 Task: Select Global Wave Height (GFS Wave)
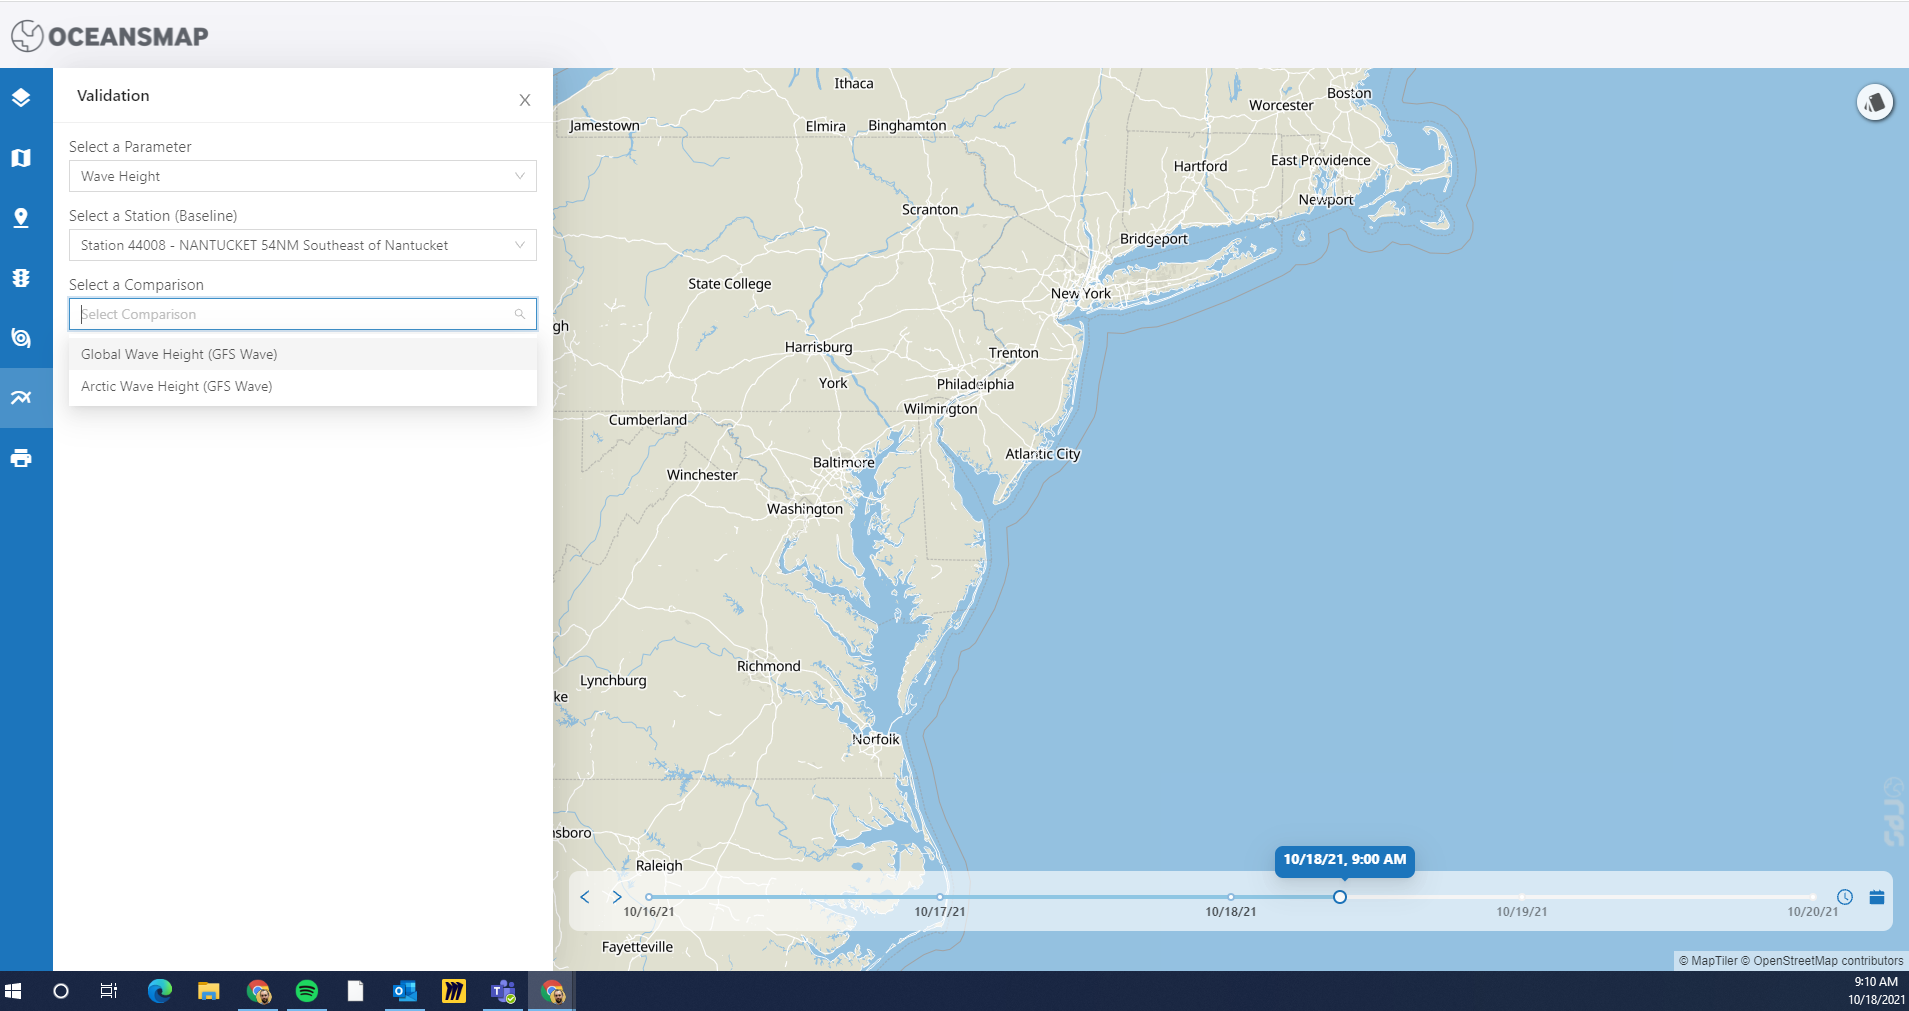click(179, 353)
